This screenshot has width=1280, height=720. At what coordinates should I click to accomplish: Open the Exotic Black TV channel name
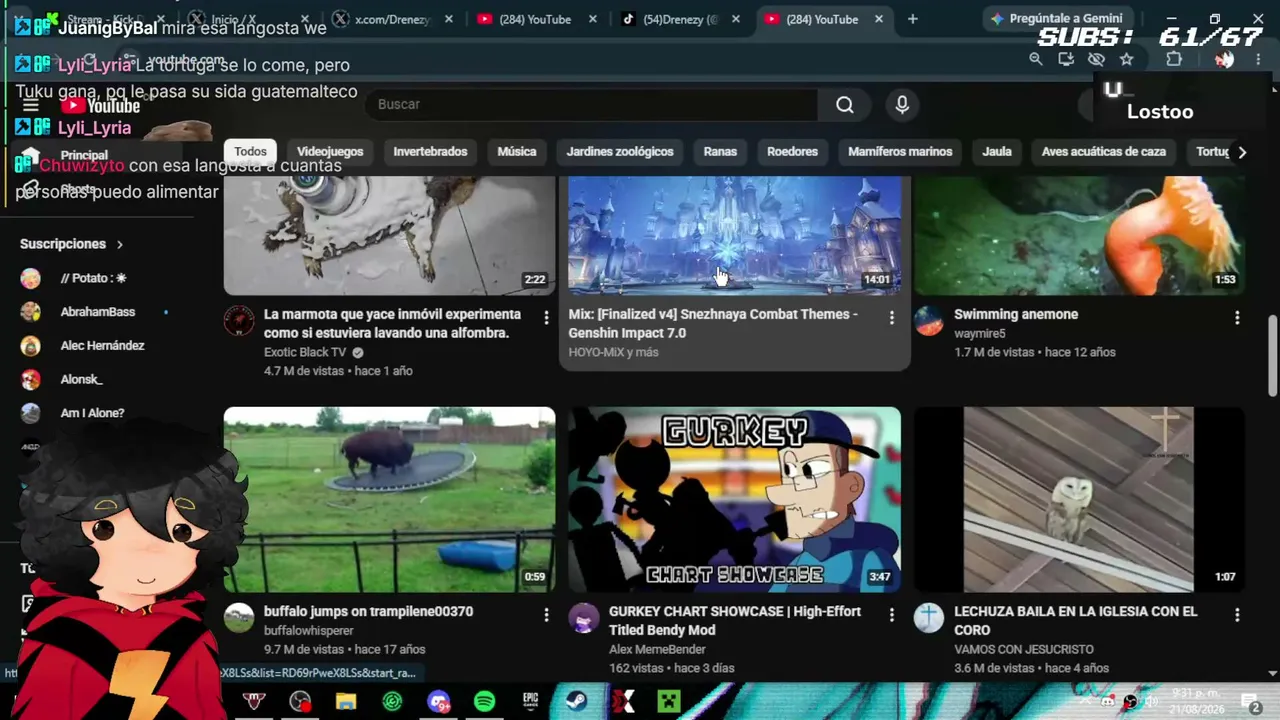coord(305,352)
